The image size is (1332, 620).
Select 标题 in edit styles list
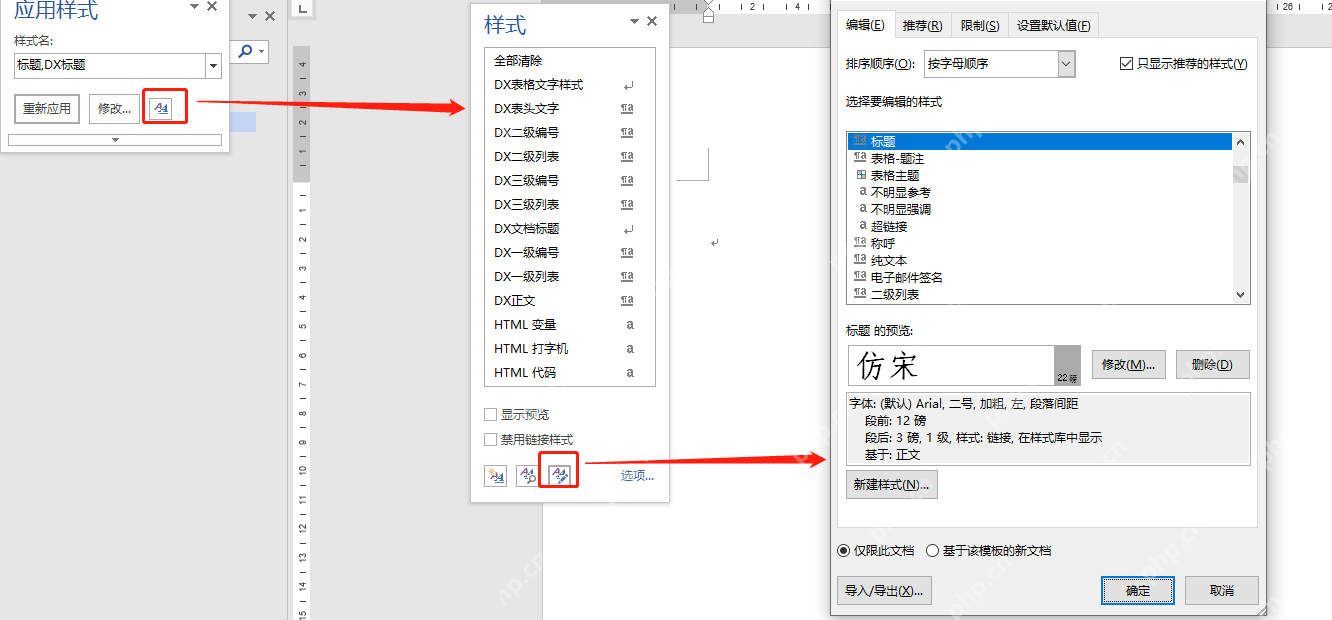pyautogui.click(x=1040, y=142)
